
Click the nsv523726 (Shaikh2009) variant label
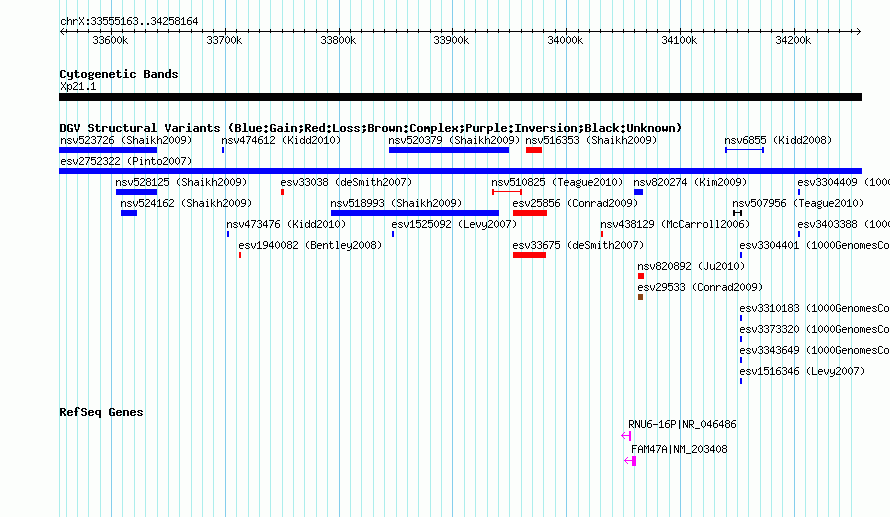tap(126, 140)
